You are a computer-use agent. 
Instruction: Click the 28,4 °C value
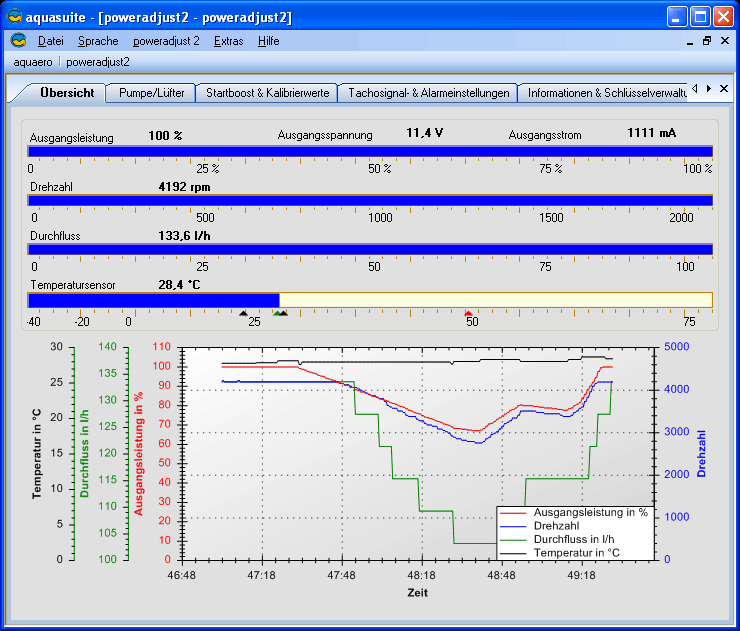tap(179, 285)
